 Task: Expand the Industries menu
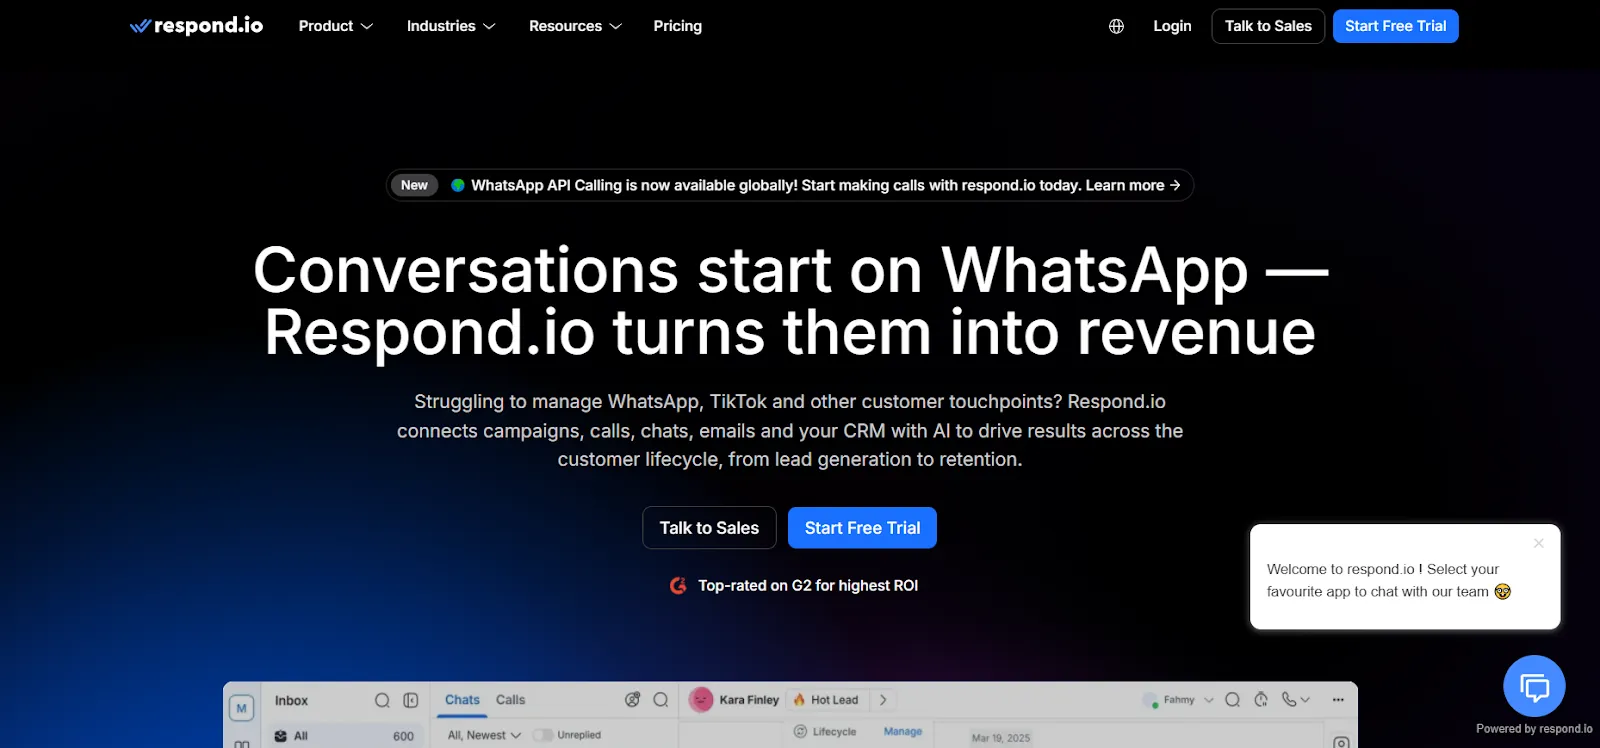point(451,26)
